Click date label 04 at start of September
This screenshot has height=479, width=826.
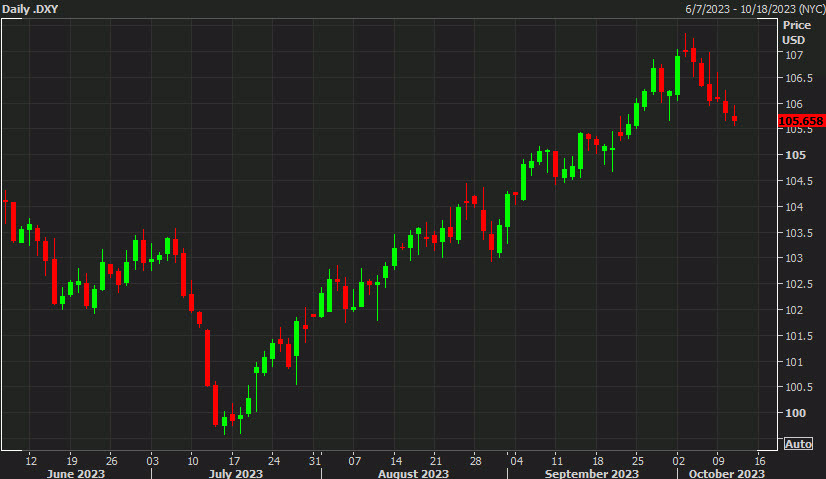pos(516,461)
